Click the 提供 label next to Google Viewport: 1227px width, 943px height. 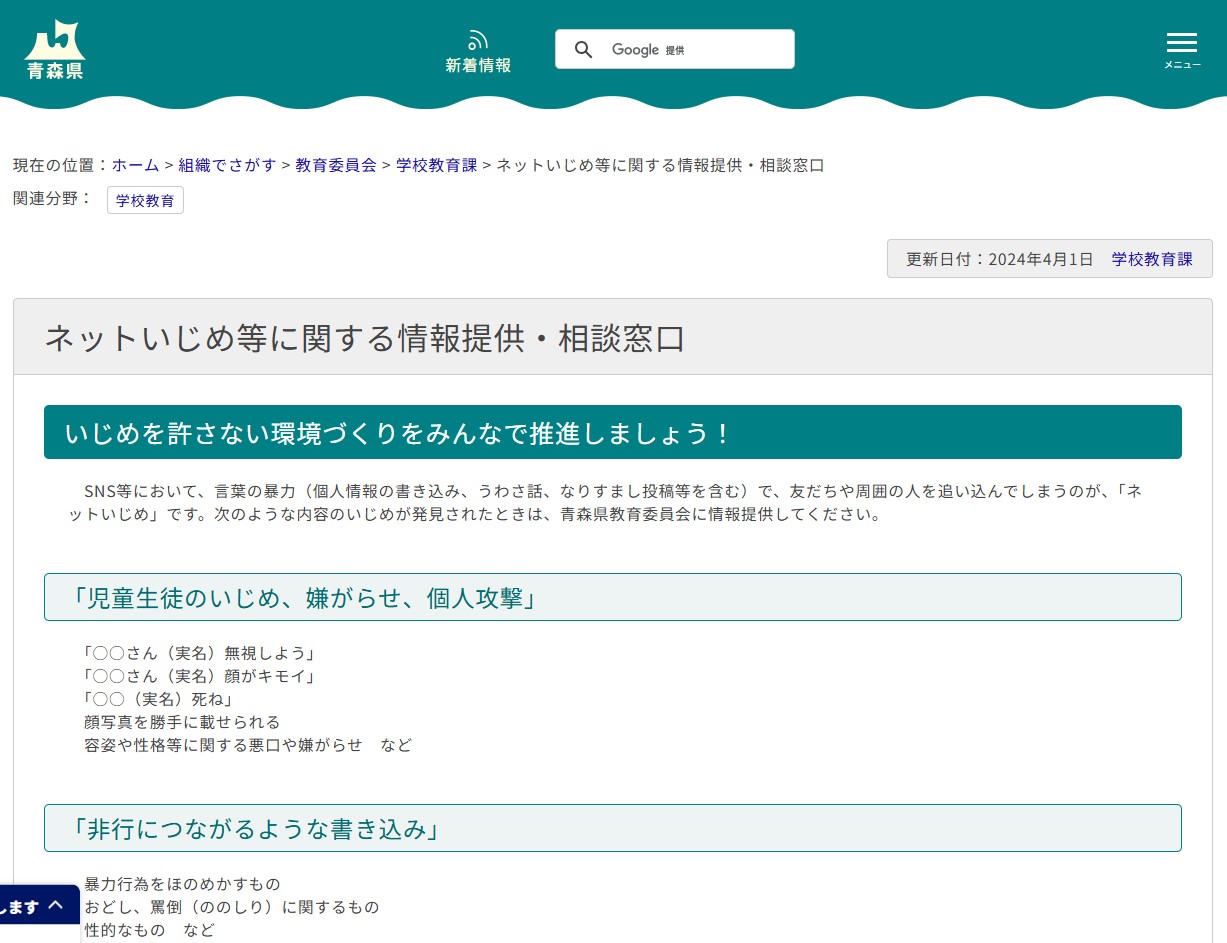click(x=675, y=50)
